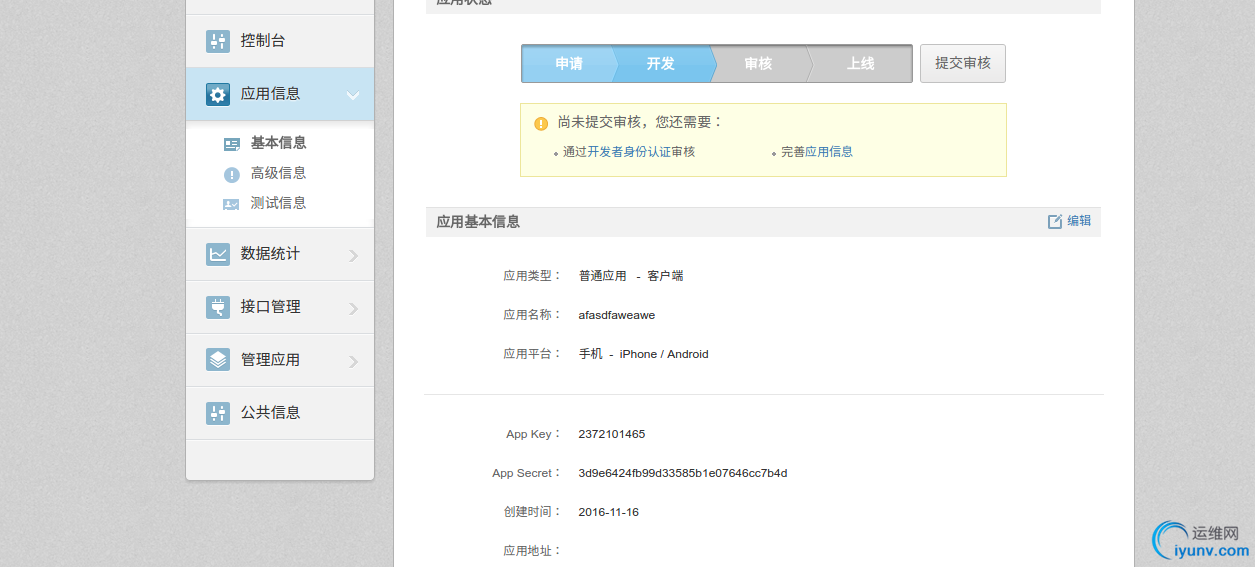Open the 接口管理 menu label
This screenshot has height=567, width=1255.
click(x=270, y=307)
